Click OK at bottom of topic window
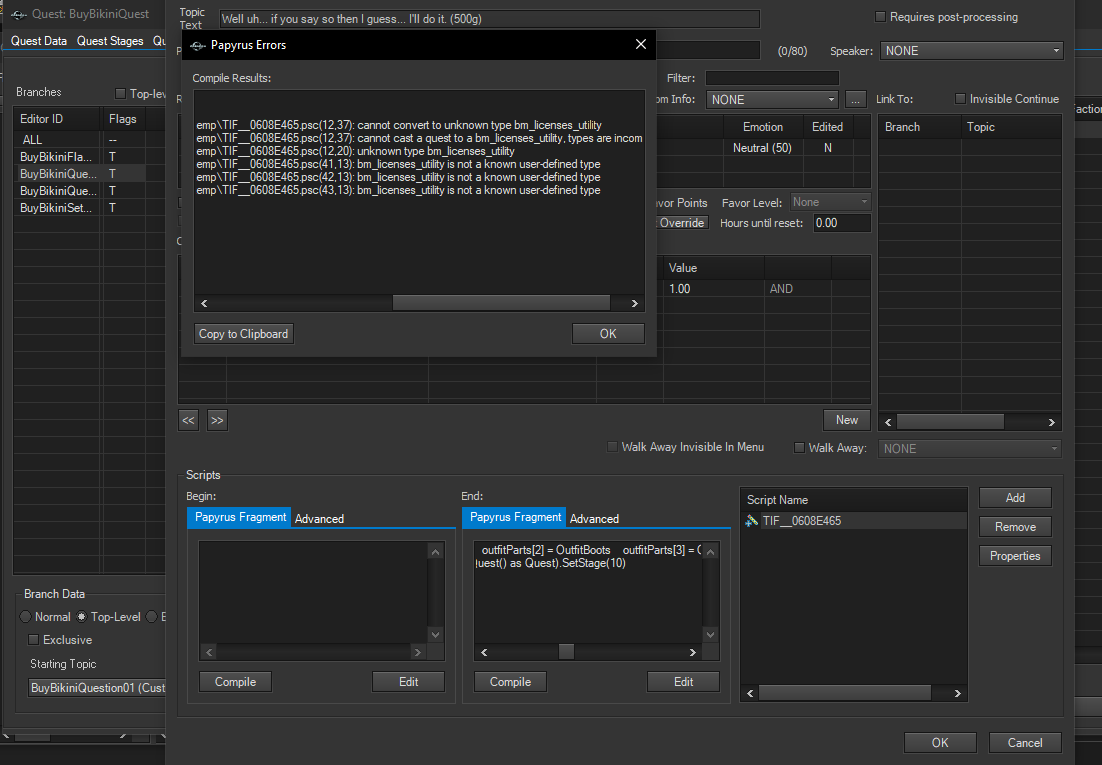 940,742
